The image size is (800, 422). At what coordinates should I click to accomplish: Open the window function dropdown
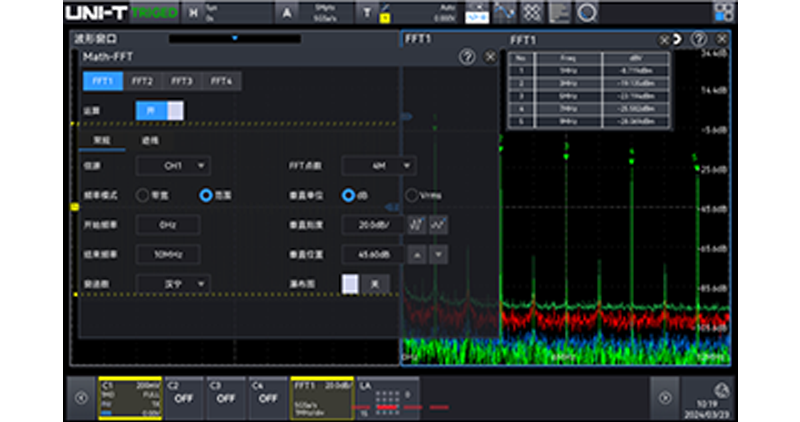click(x=173, y=284)
